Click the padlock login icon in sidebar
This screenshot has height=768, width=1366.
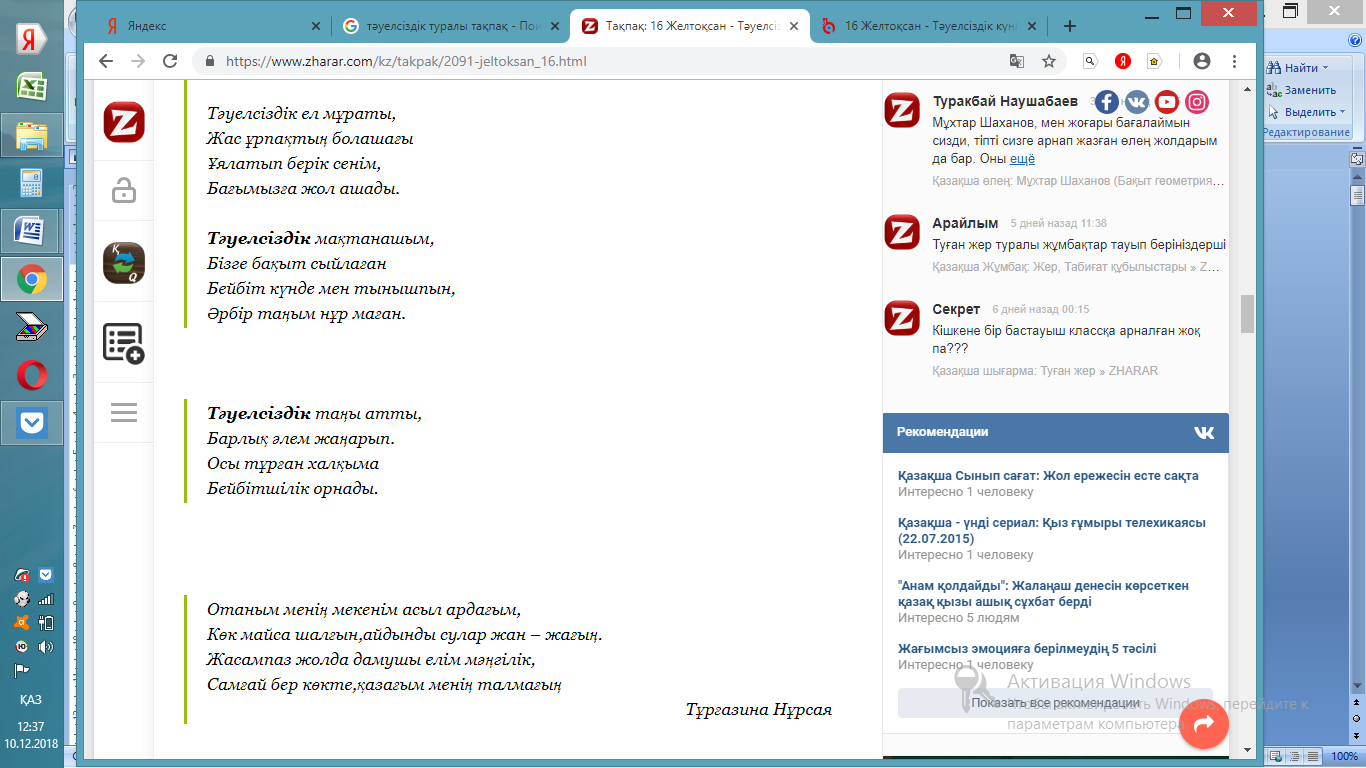124,190
